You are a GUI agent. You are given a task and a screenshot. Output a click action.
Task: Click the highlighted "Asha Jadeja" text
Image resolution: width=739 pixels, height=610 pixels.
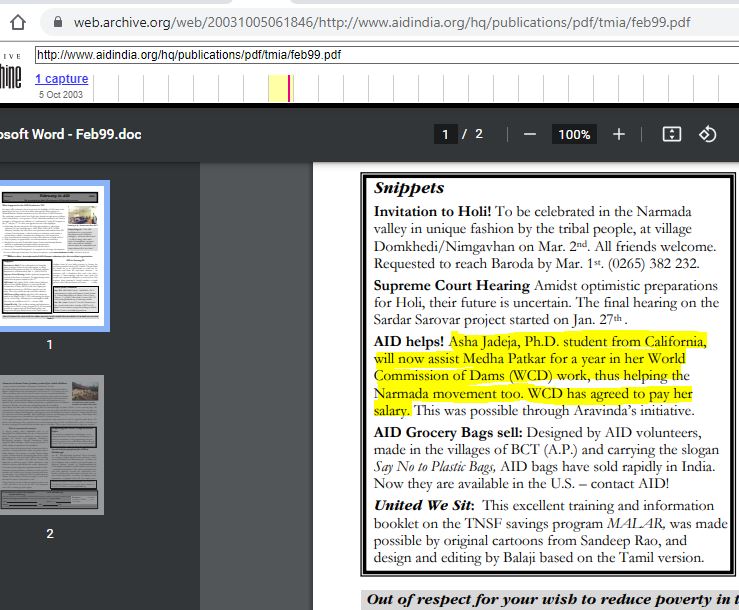484,341
